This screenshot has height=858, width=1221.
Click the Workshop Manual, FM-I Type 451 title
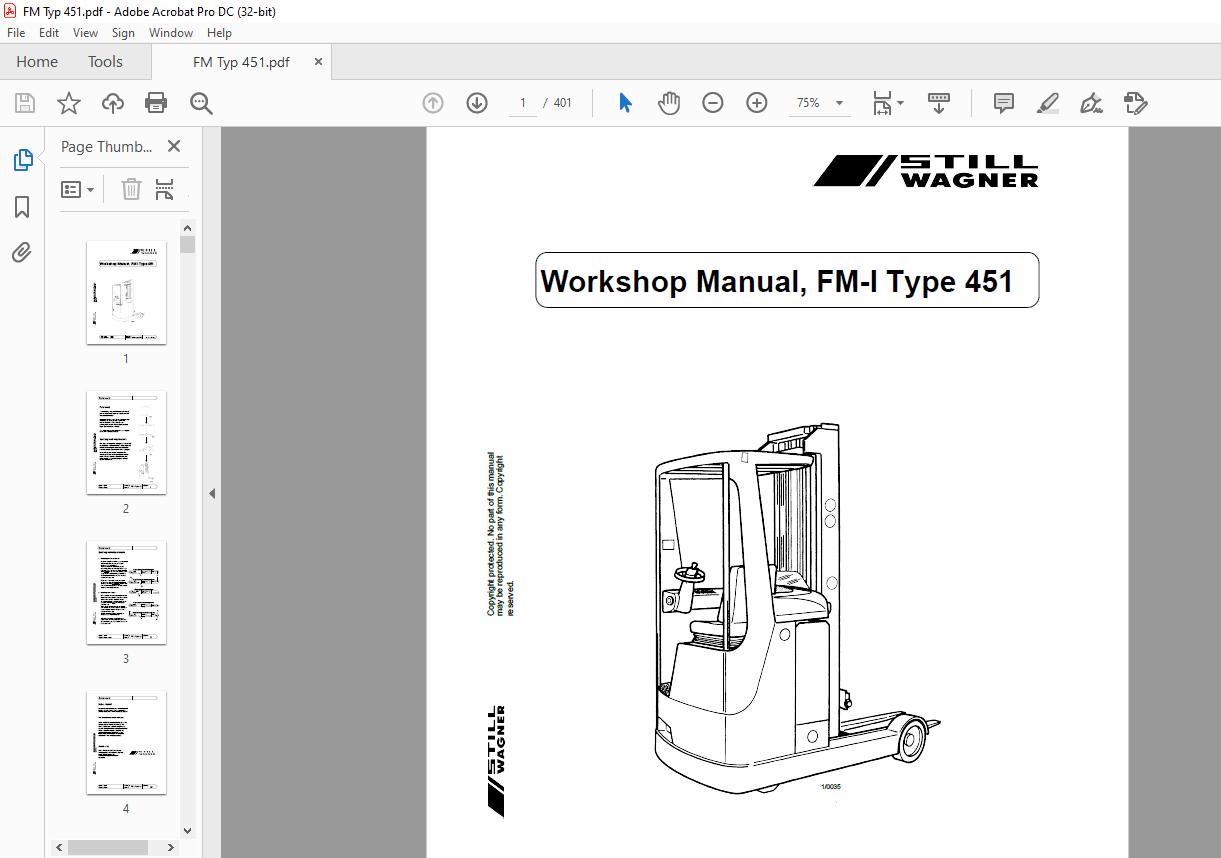pos(777,281)
